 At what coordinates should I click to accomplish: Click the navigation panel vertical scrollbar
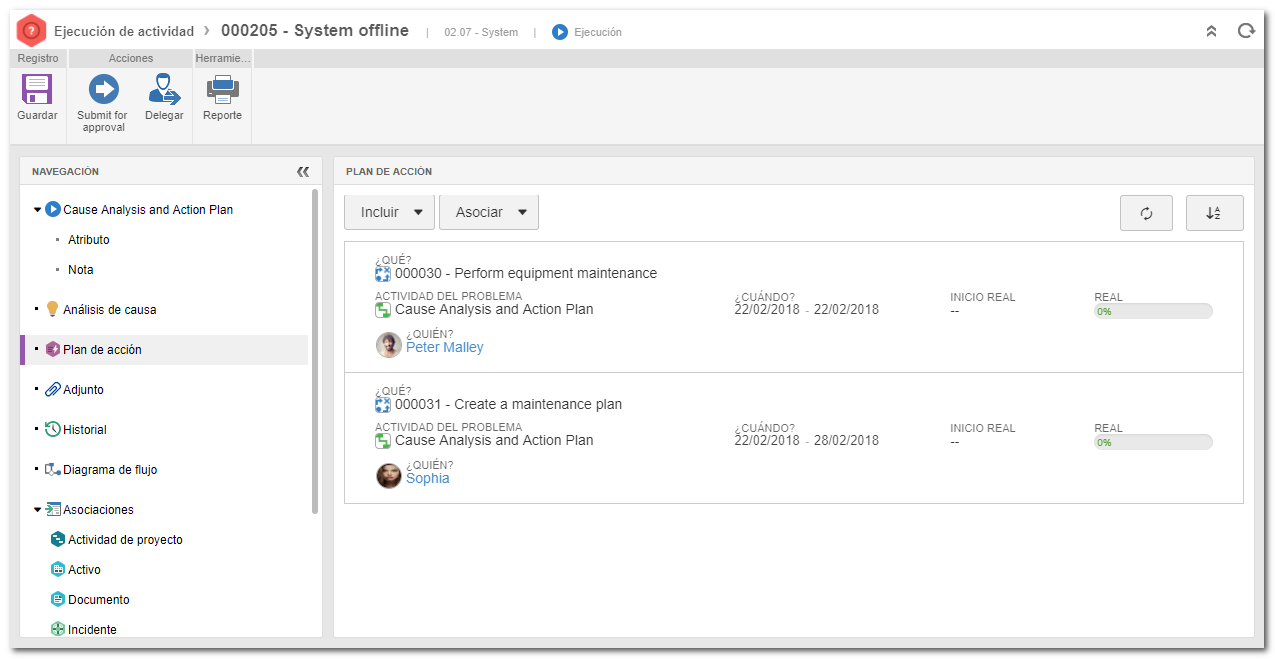(x=316, y=351)
